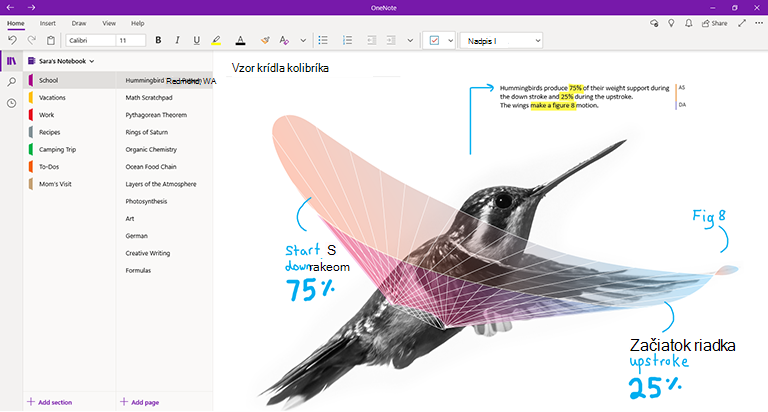The width and height of the screenshot is (768, 412).
Task: Click the Clear formatting eraser icon
Action: (265, 40)
